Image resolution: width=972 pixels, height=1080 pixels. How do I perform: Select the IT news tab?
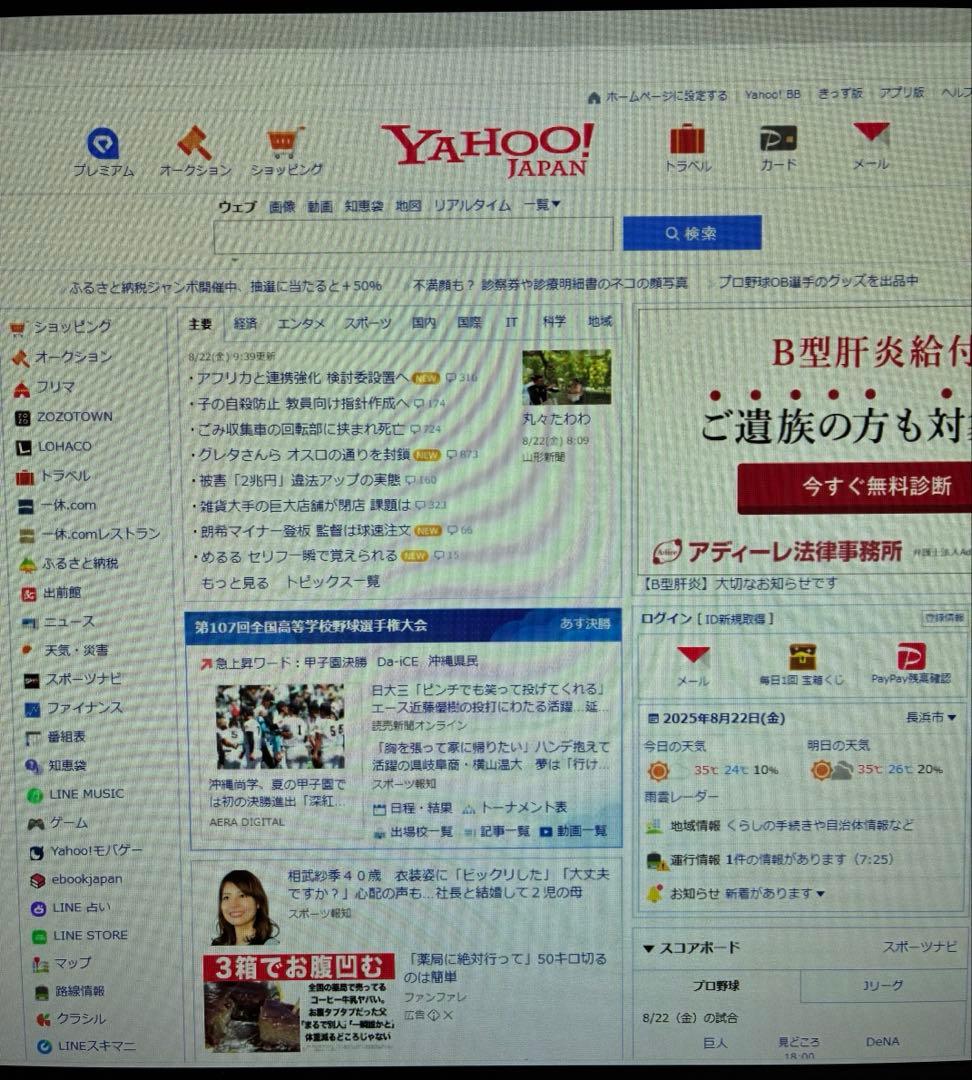pyautogui.click(x=511, y=322)
